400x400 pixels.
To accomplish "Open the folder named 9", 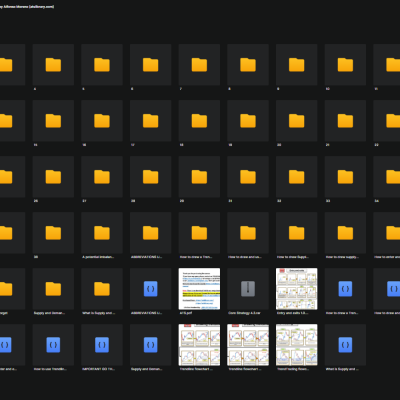I will [x=297, y=65].
